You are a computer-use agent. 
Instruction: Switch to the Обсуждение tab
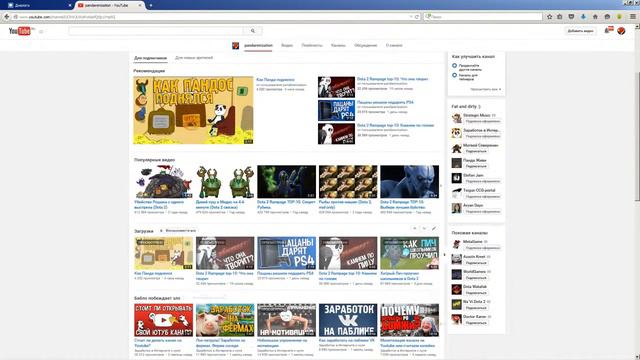(365, 45)
